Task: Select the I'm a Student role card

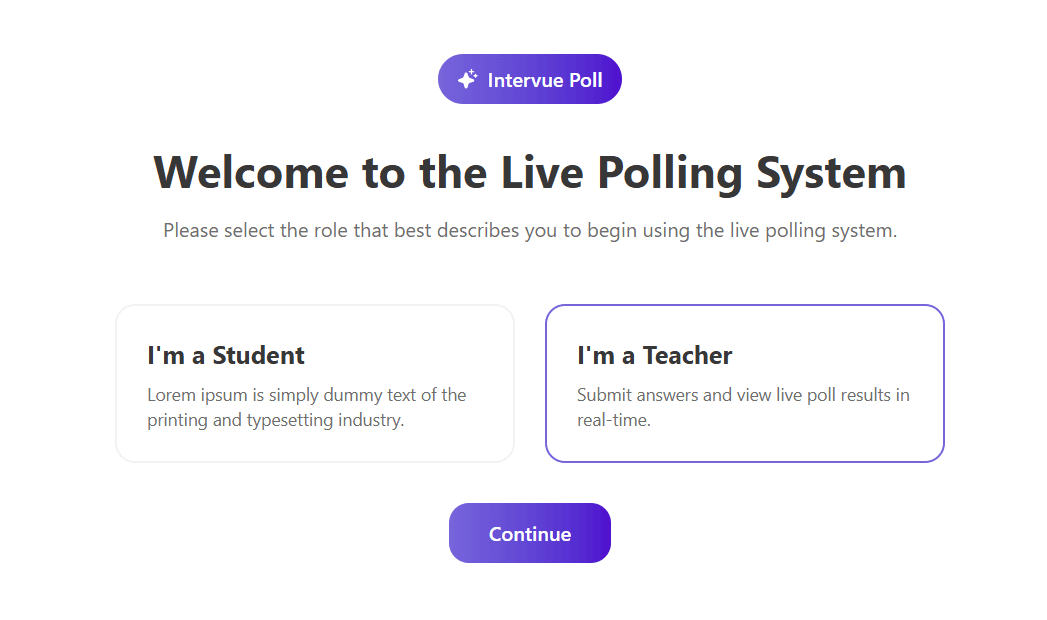Action: (315, 383)
